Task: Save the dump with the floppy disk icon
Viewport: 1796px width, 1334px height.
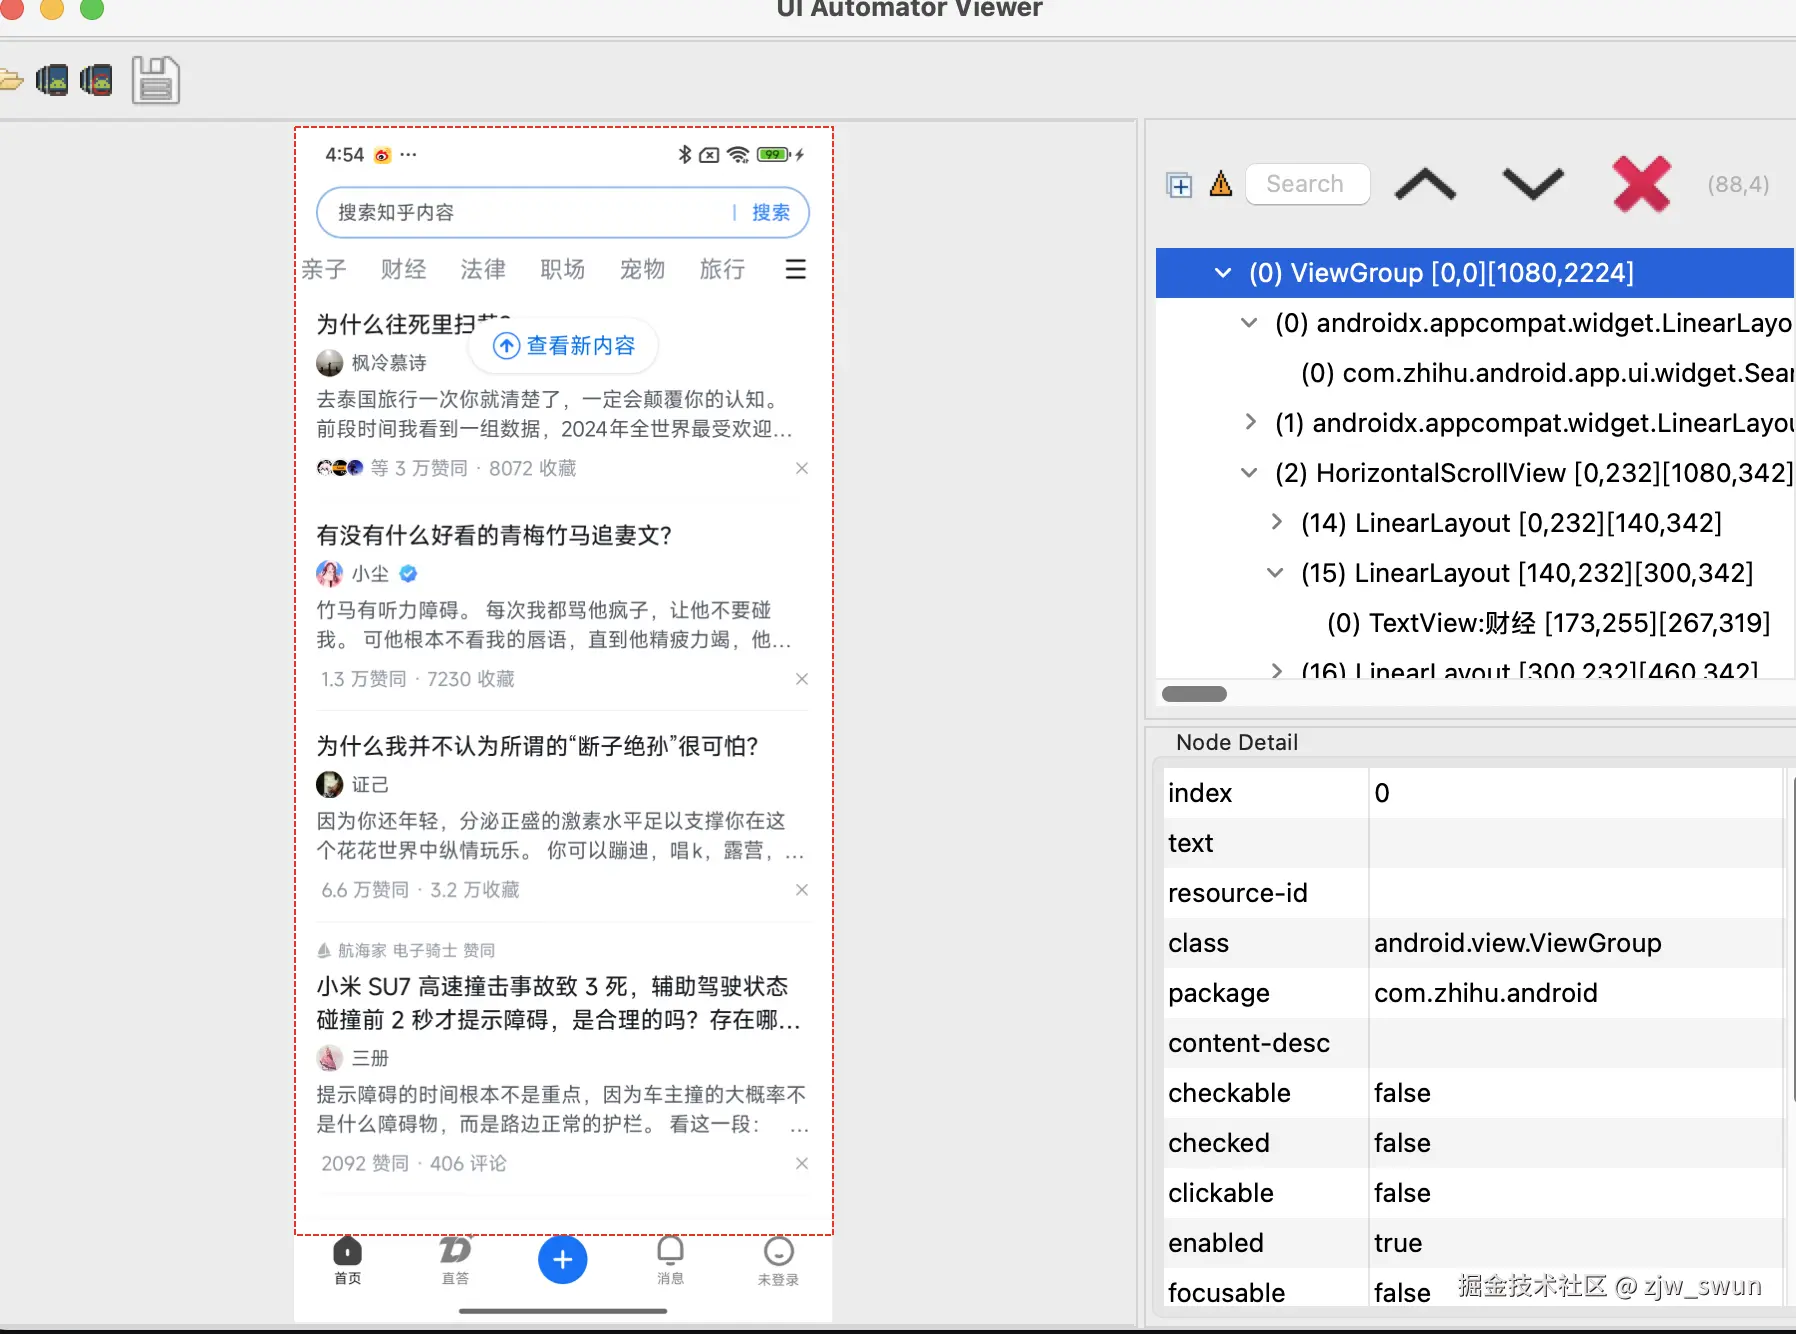Action: 156,80
